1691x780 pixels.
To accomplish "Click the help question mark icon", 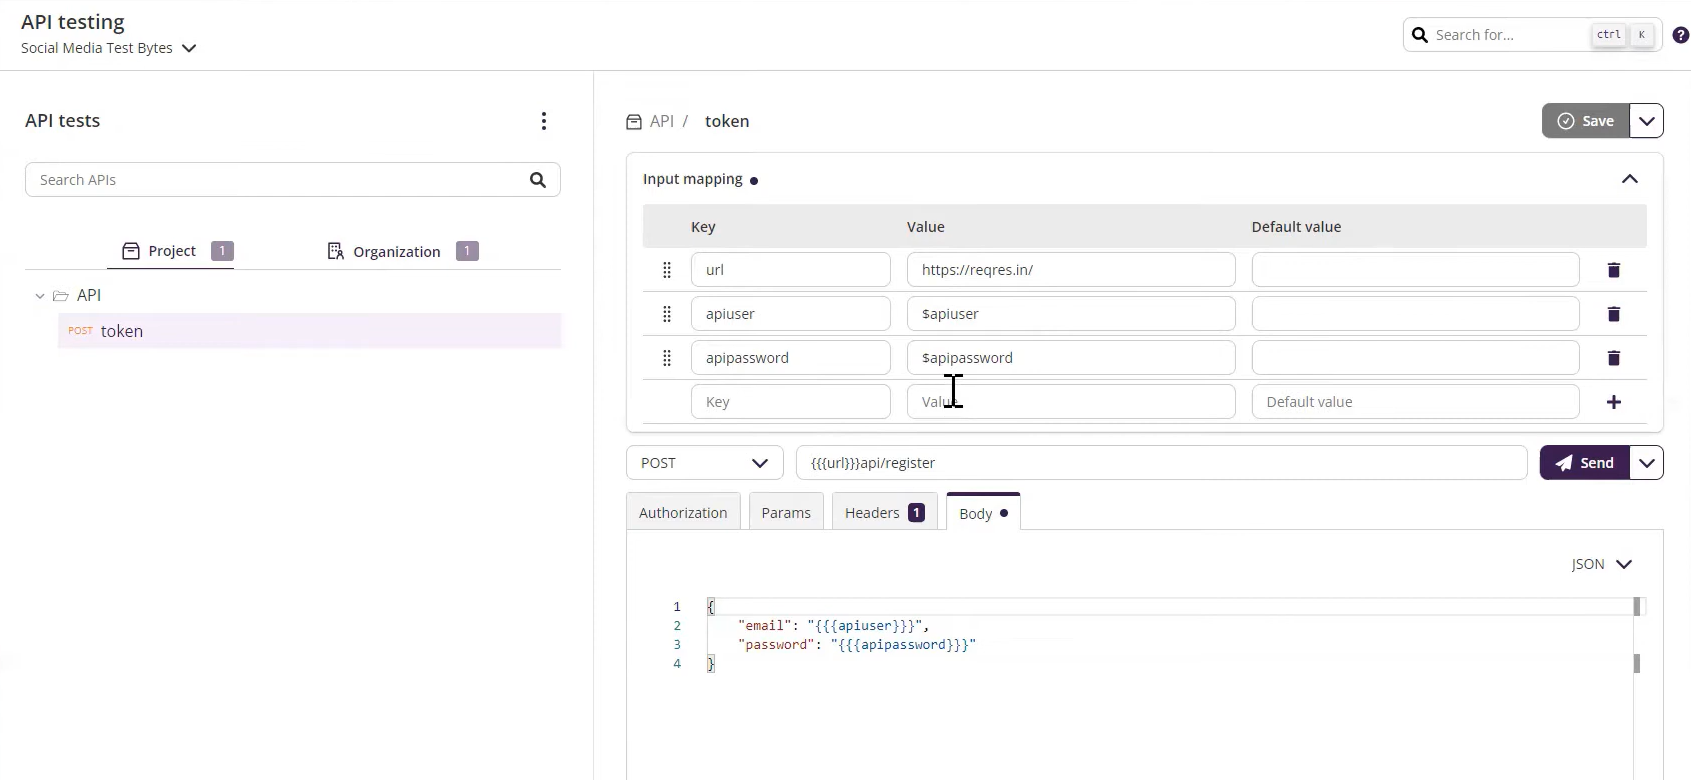I will (x=1680, y=35).
